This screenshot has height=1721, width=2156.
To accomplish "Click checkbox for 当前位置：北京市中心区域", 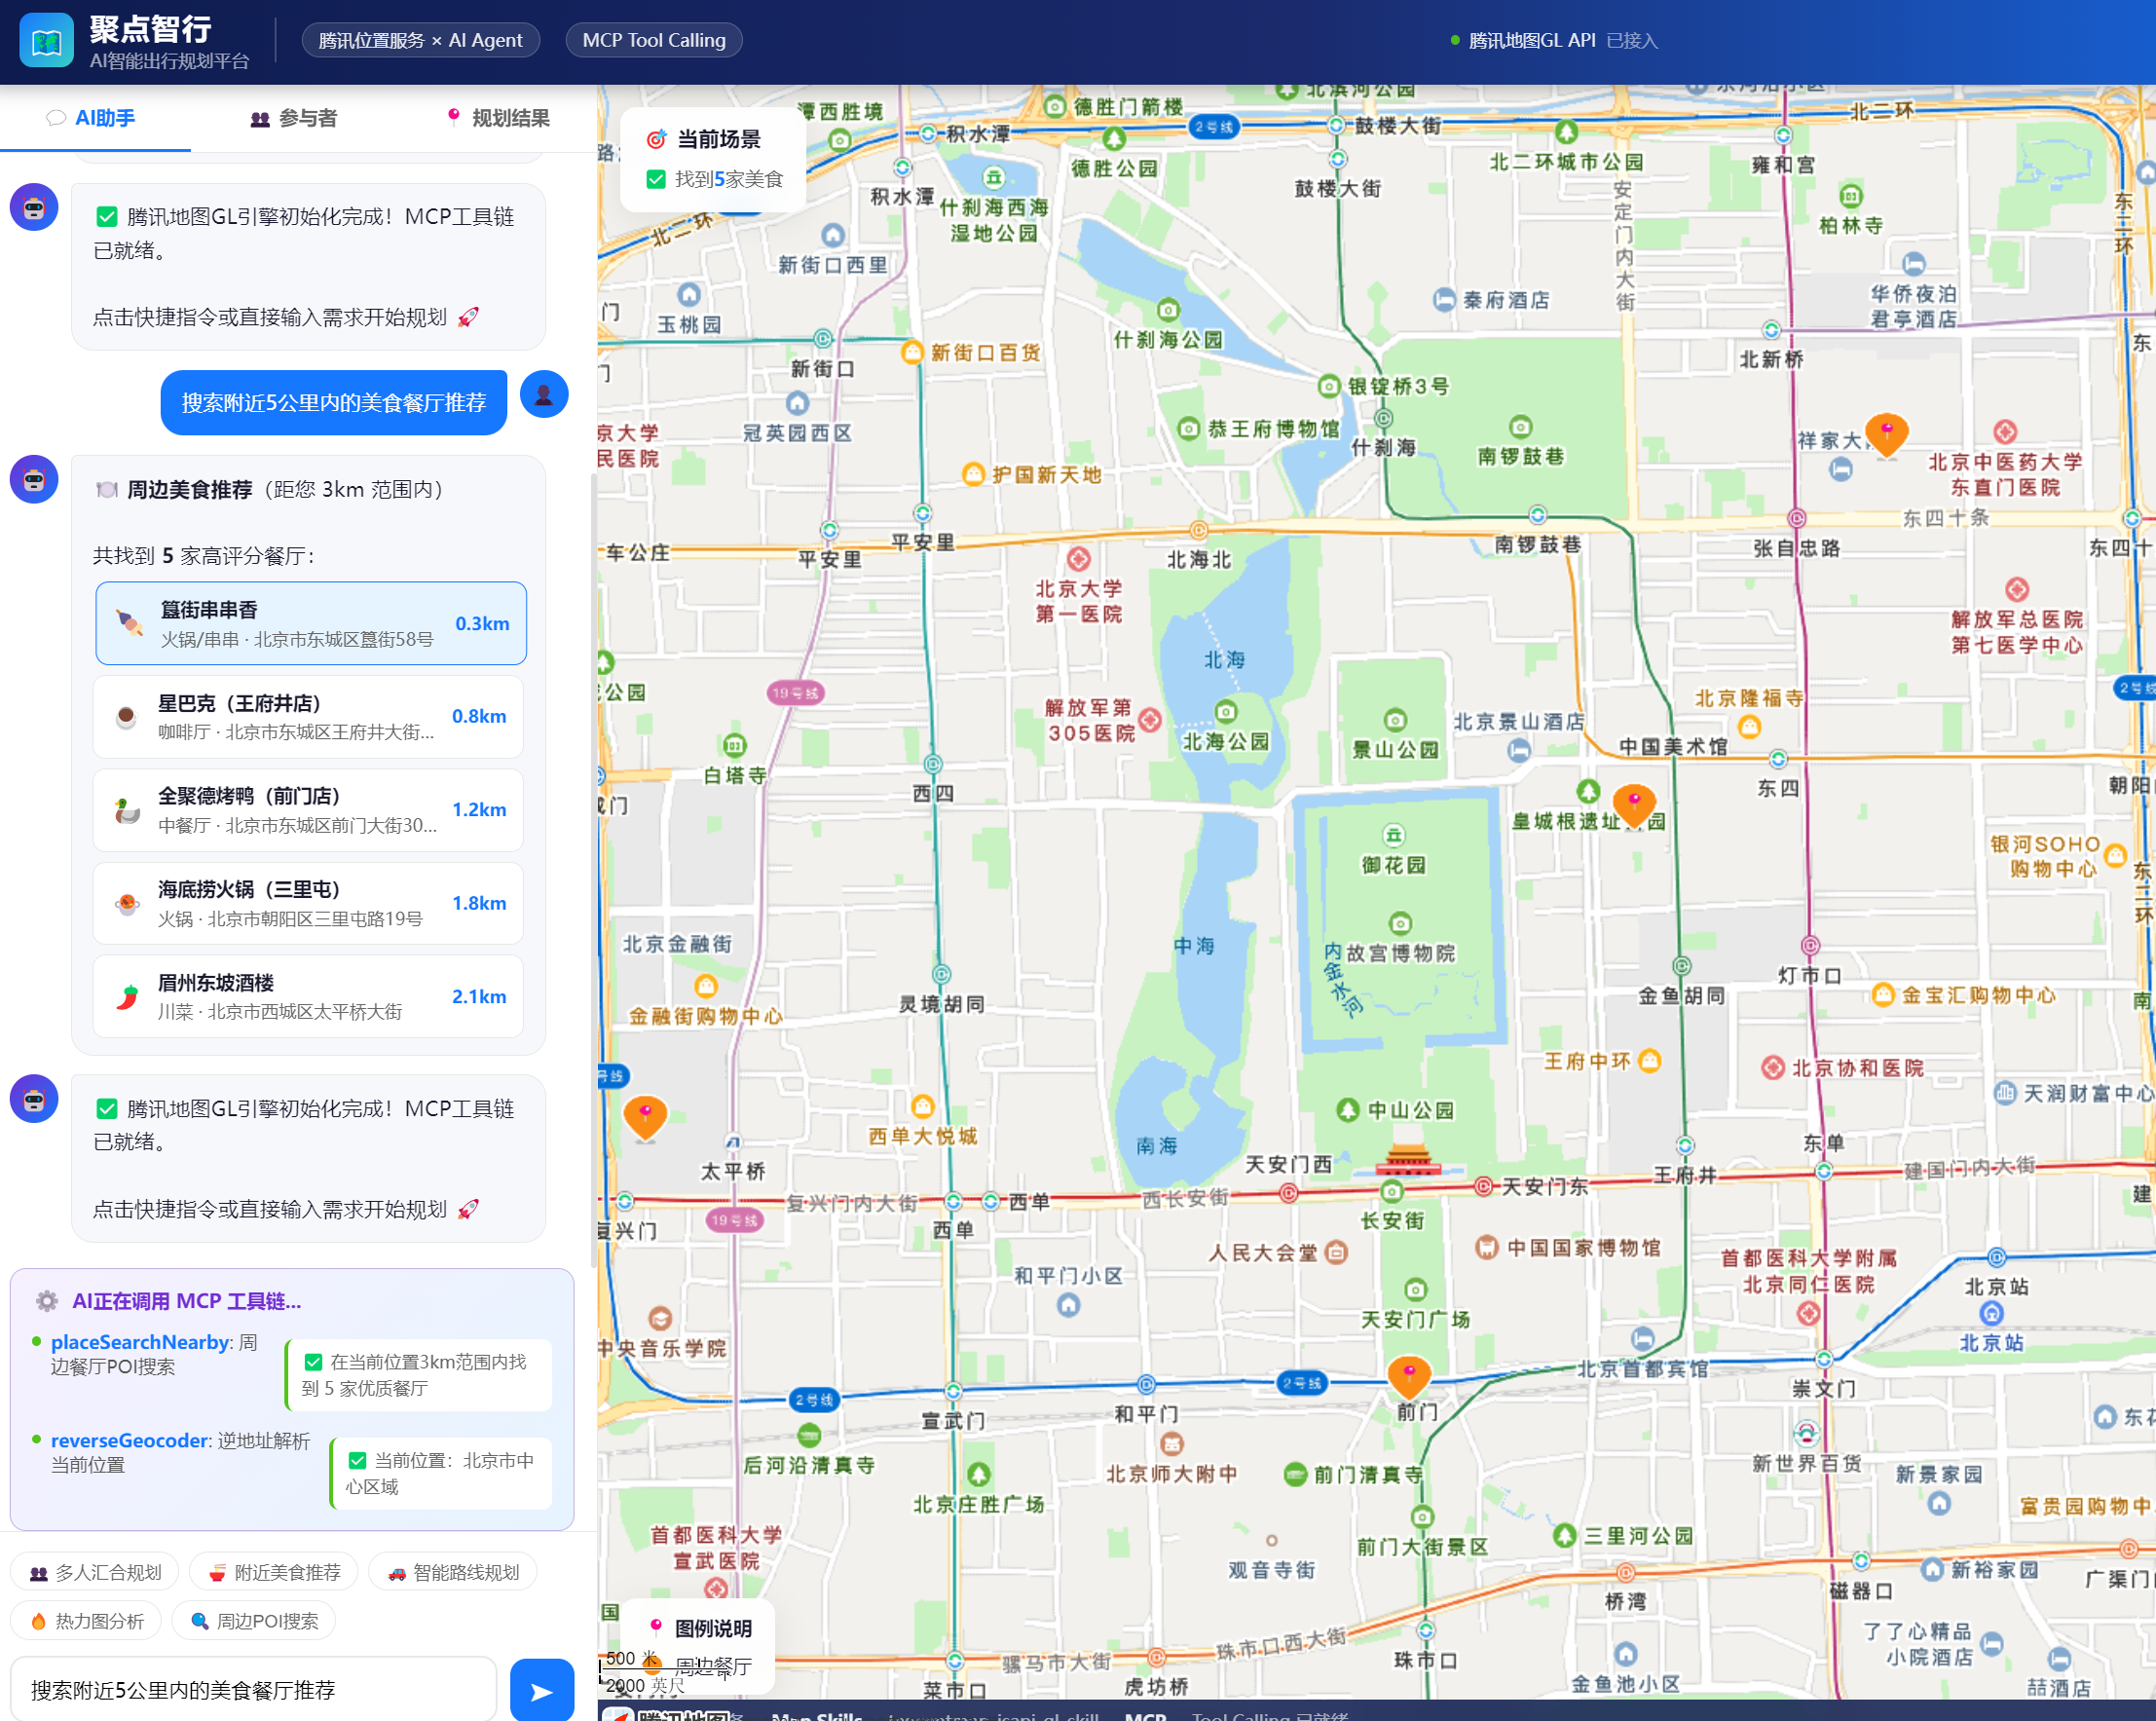I will [x=357, y=1460].
